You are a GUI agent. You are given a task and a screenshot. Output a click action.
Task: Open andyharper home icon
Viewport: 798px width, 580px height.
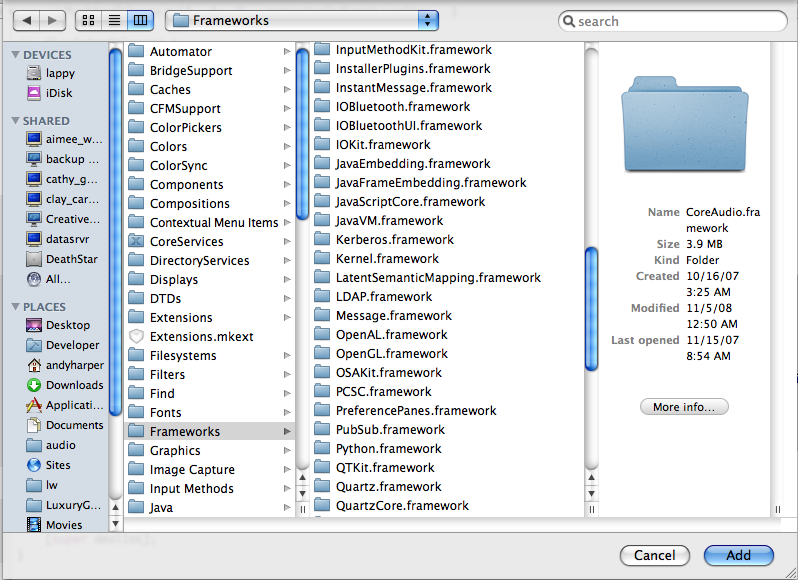tap(34, 365)
